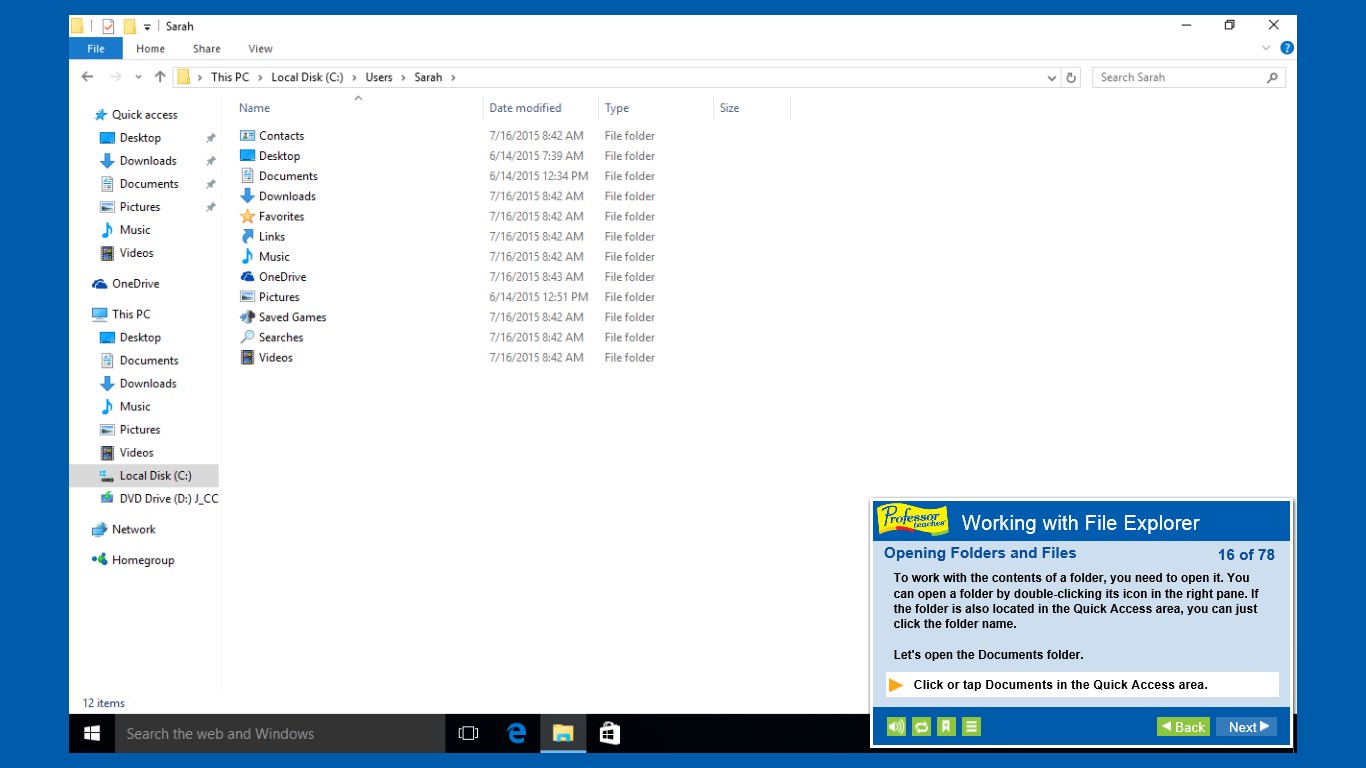The image size is (1366, 768).
Task: Click the Search Sarah input box
Action: coord(1178,77)
